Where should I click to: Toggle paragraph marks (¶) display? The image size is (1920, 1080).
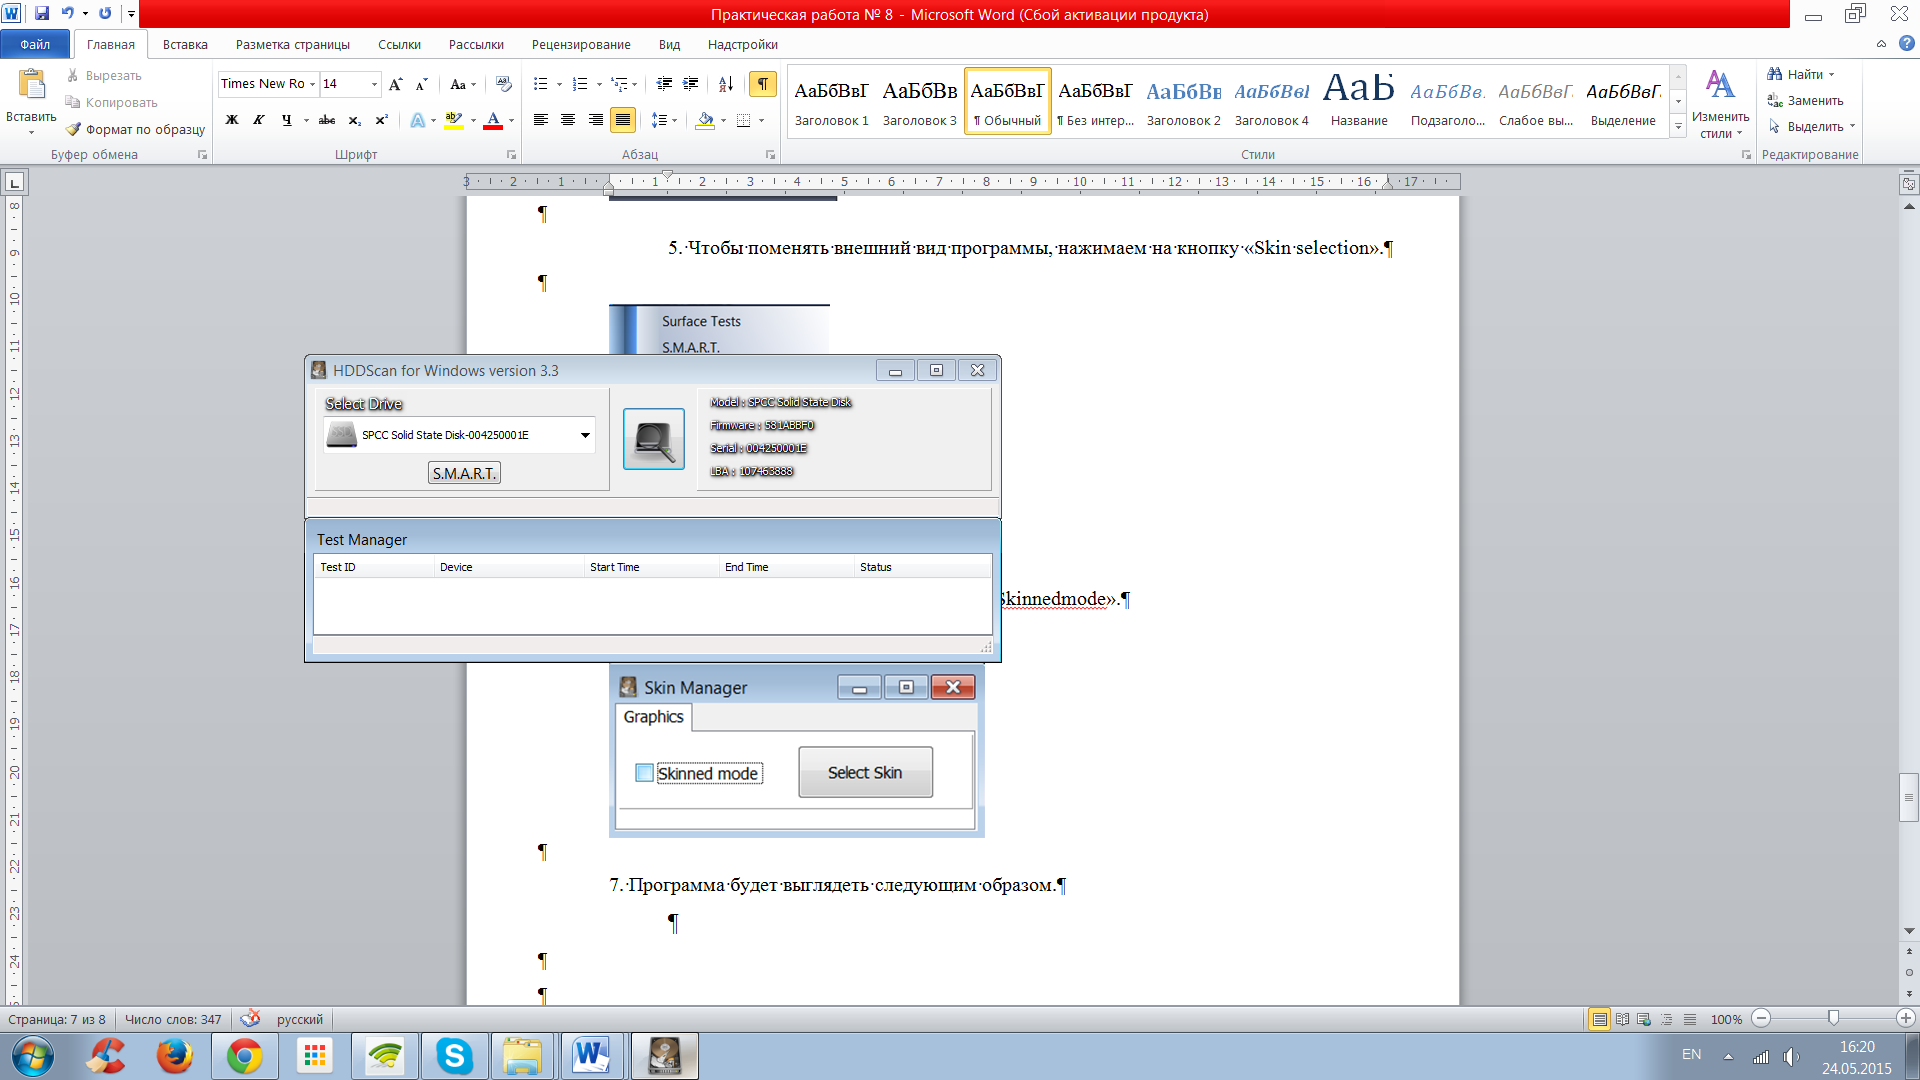pos(763,84)
